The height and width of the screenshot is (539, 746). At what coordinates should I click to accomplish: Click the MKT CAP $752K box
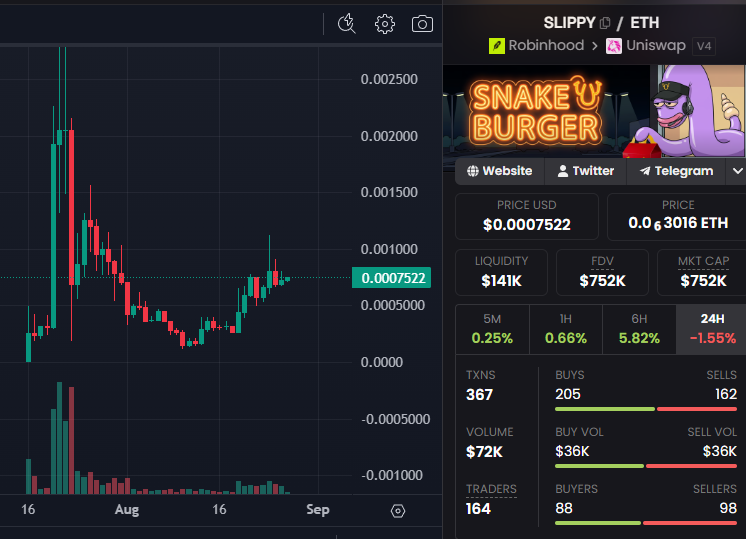coord(703,273)
